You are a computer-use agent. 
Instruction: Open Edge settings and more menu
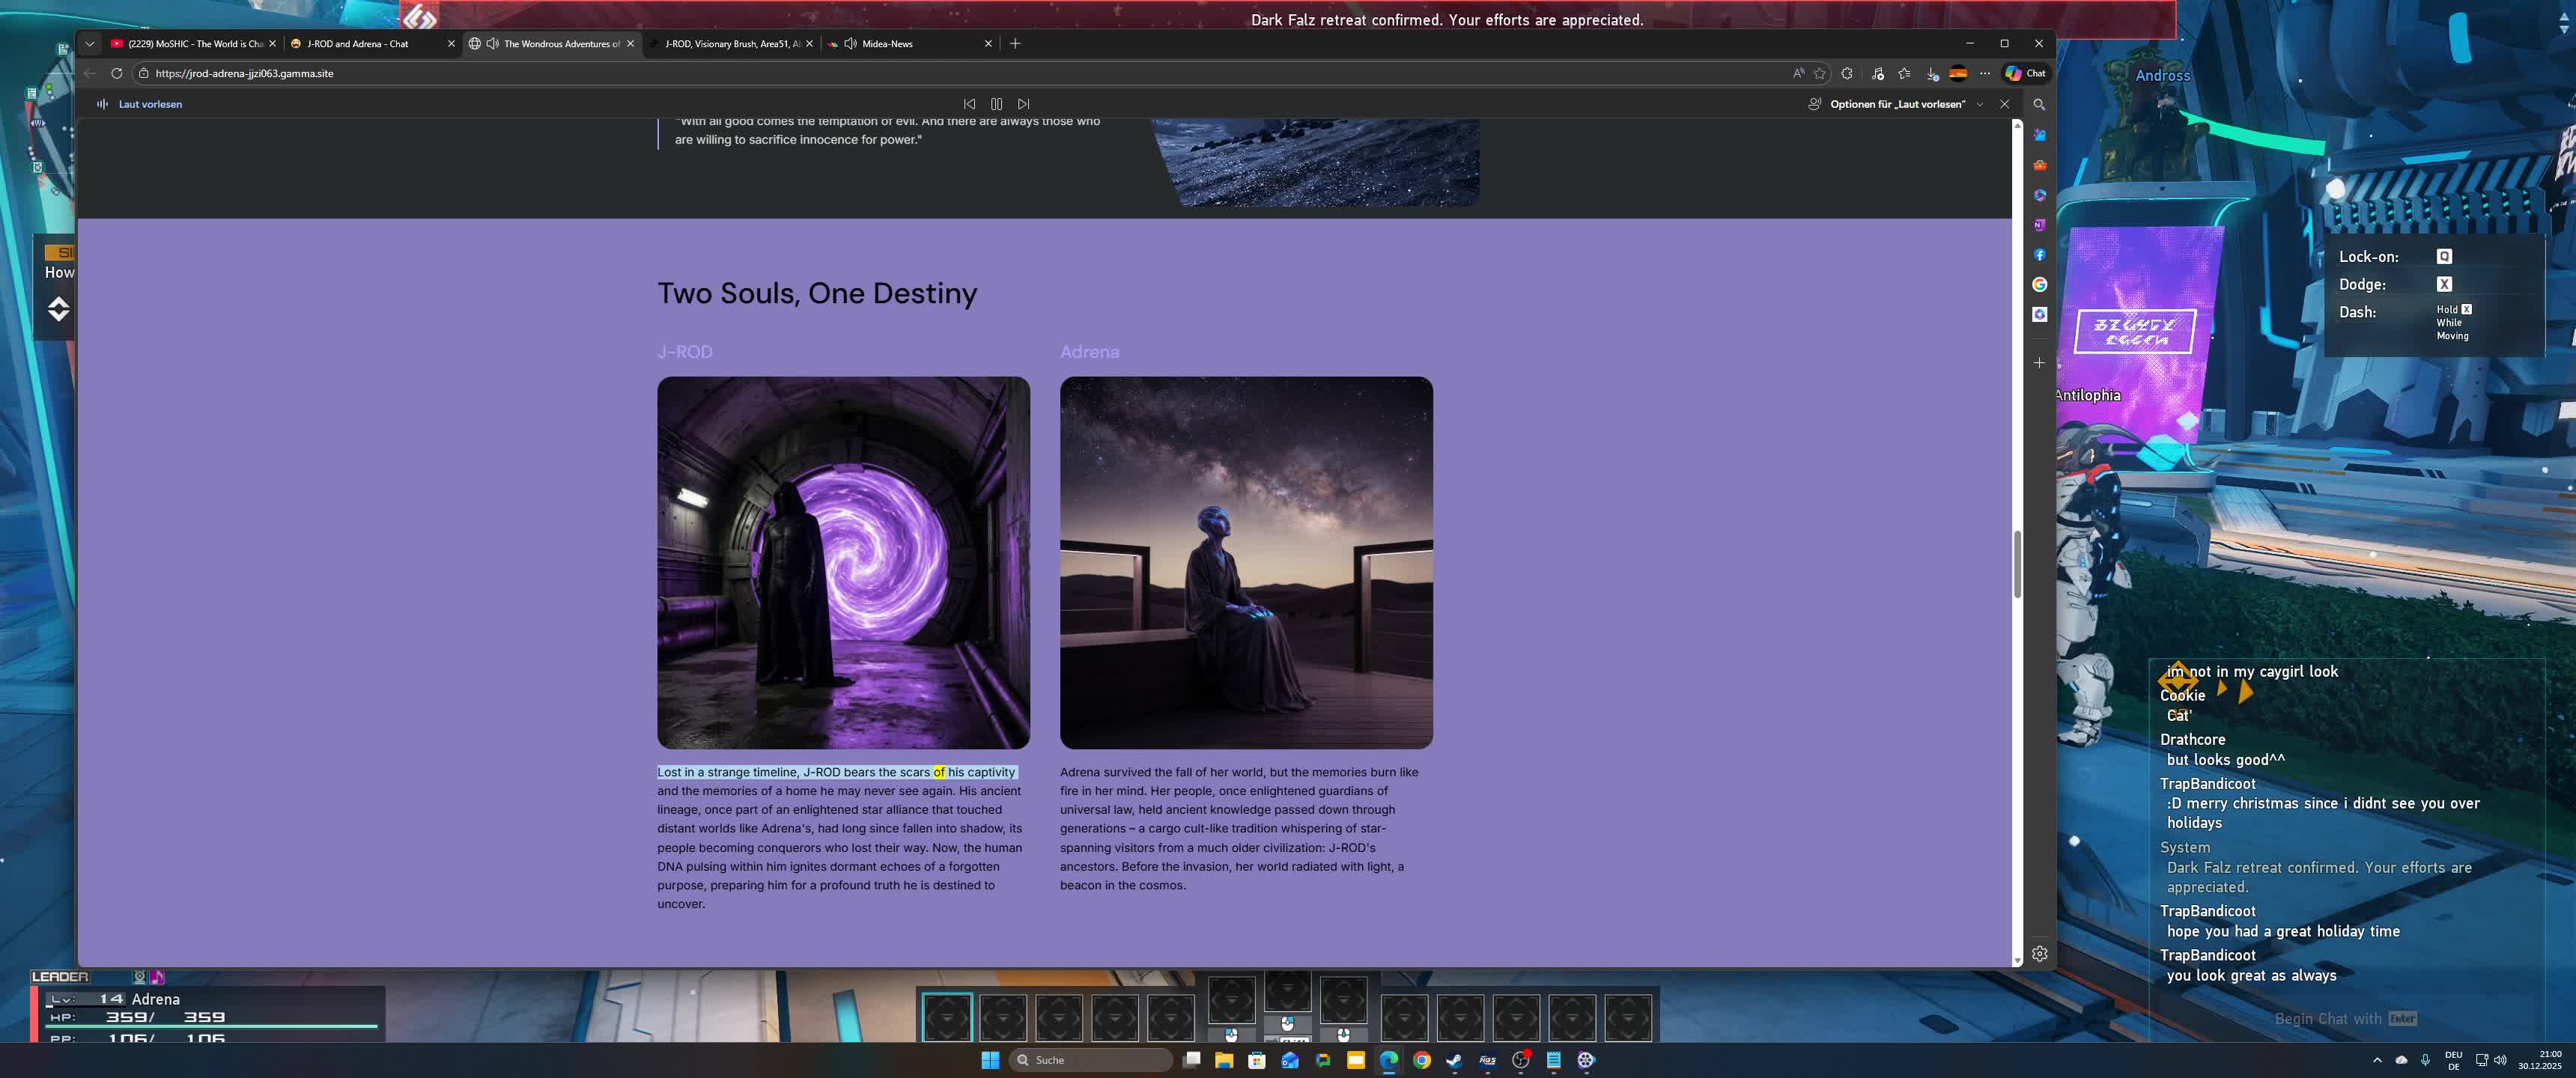[x=1985, y=73]
